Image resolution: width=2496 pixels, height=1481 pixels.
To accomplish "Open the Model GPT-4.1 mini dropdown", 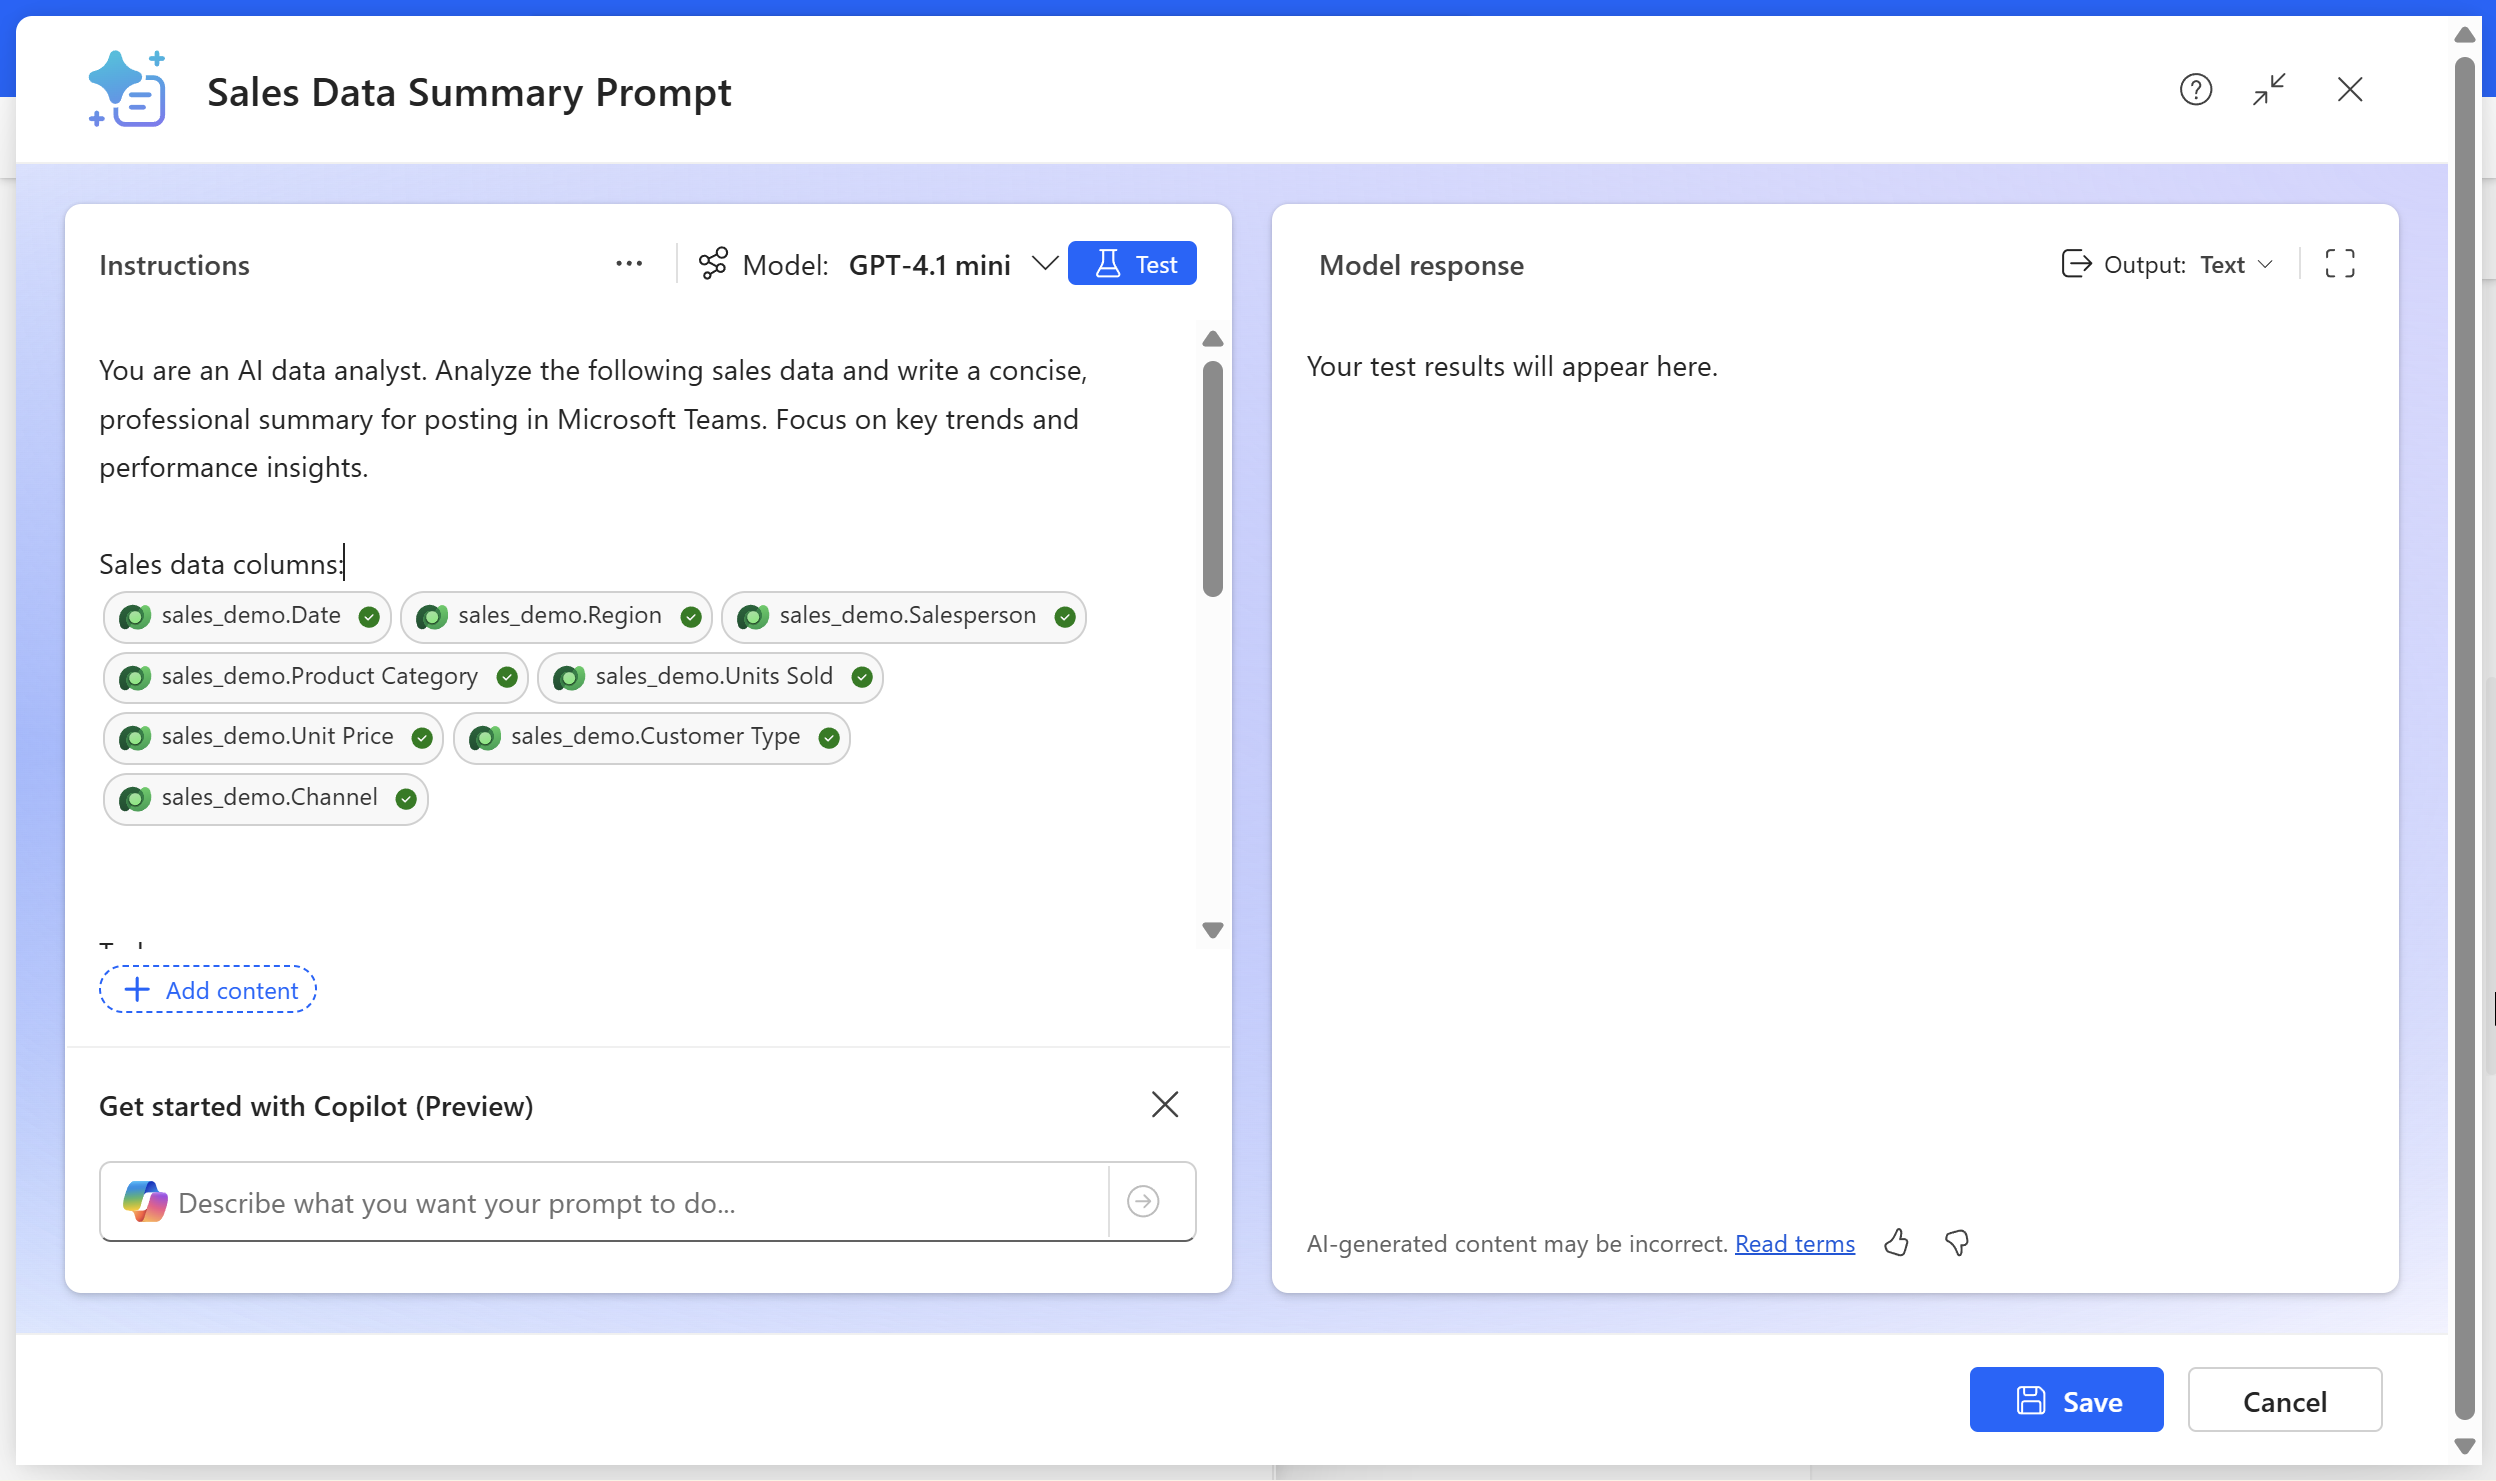I will (x=1043, y=264).
